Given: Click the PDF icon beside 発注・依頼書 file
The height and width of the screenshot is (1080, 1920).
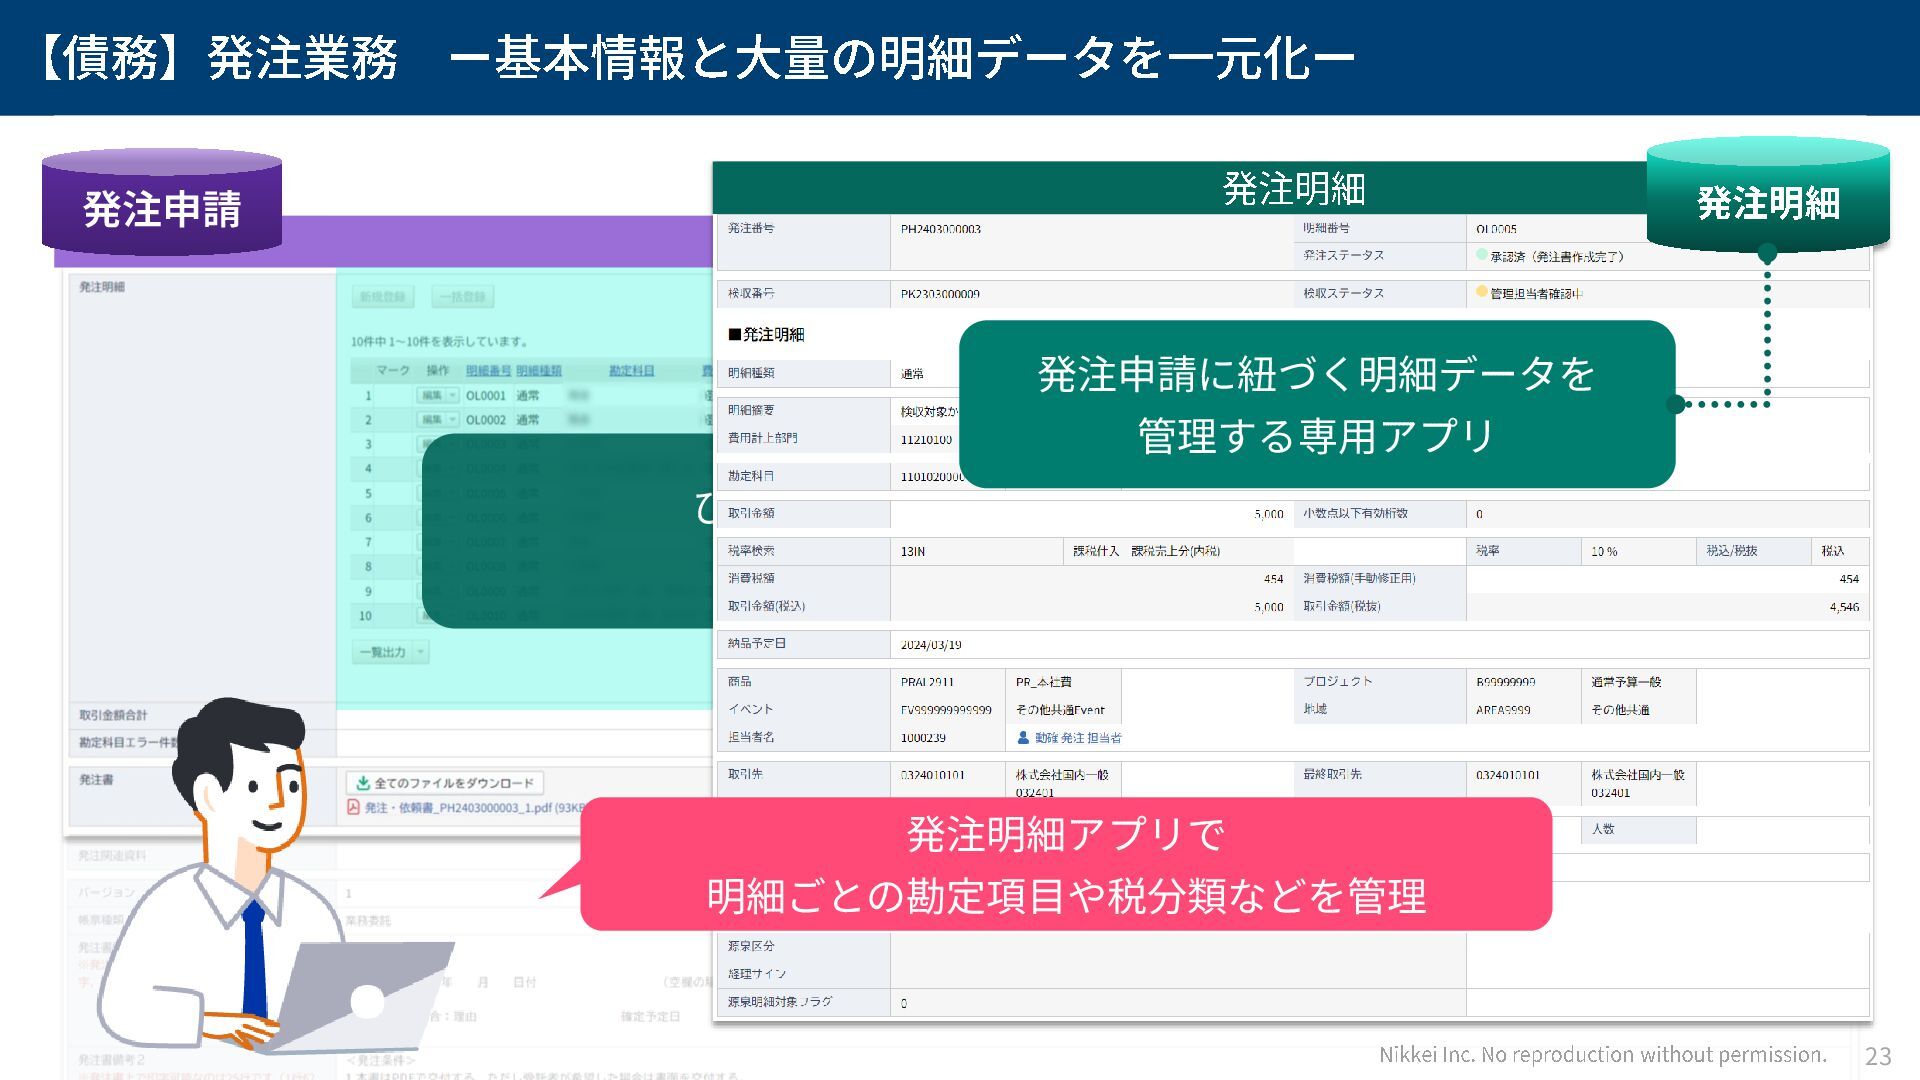Looking at the screenshot, I should coord(353,807).
